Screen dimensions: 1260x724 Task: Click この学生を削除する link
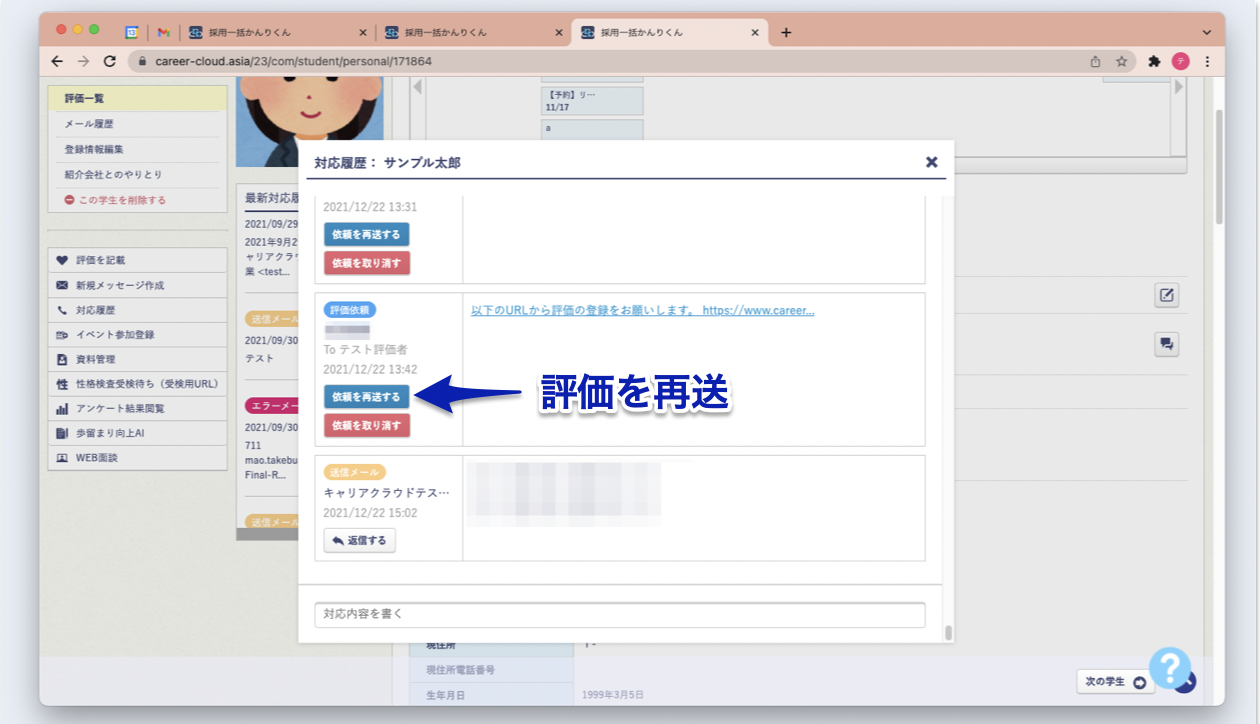(121, 200)
